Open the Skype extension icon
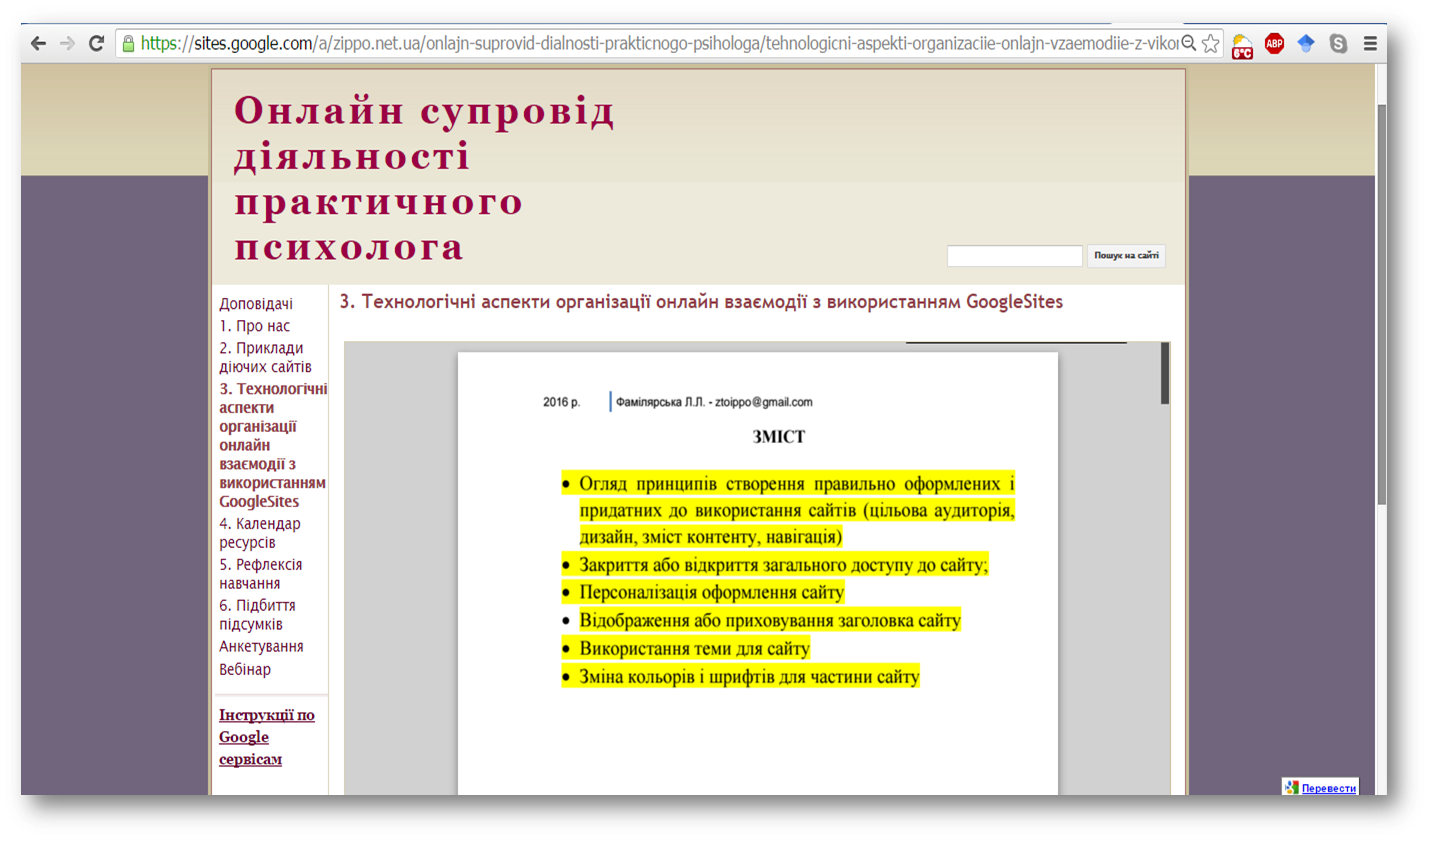Screen dimensions: 1429x841 [1338, 43]
